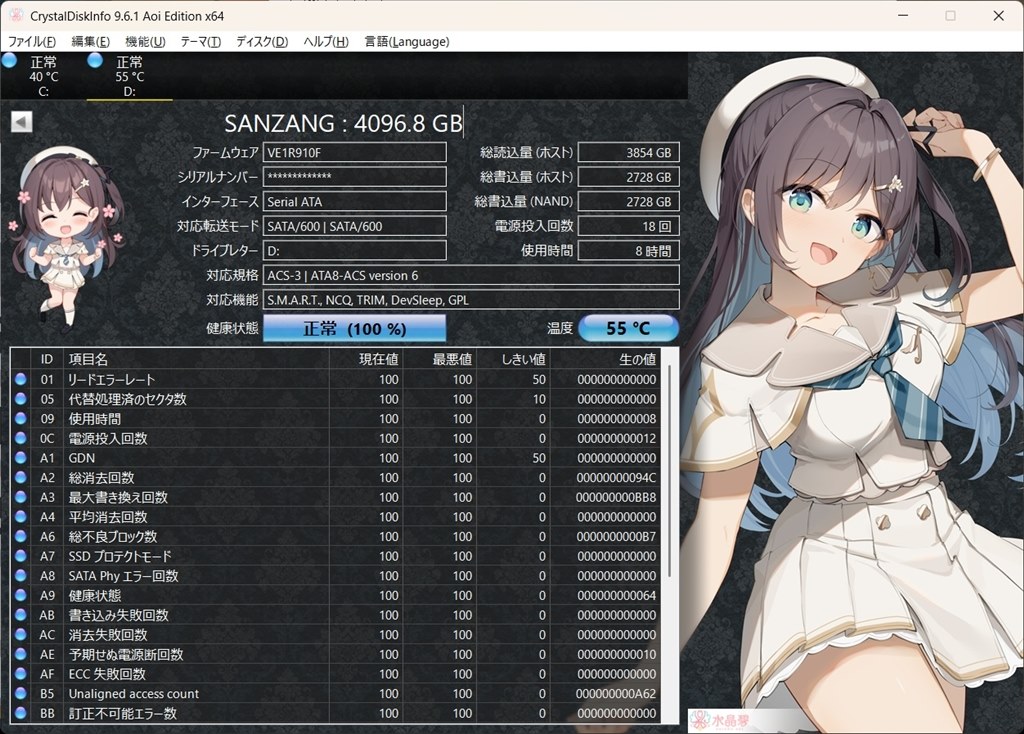
Task: Click status orb for A9 健康状態 row
Action: pyautogui.click(x=20, y=595)
